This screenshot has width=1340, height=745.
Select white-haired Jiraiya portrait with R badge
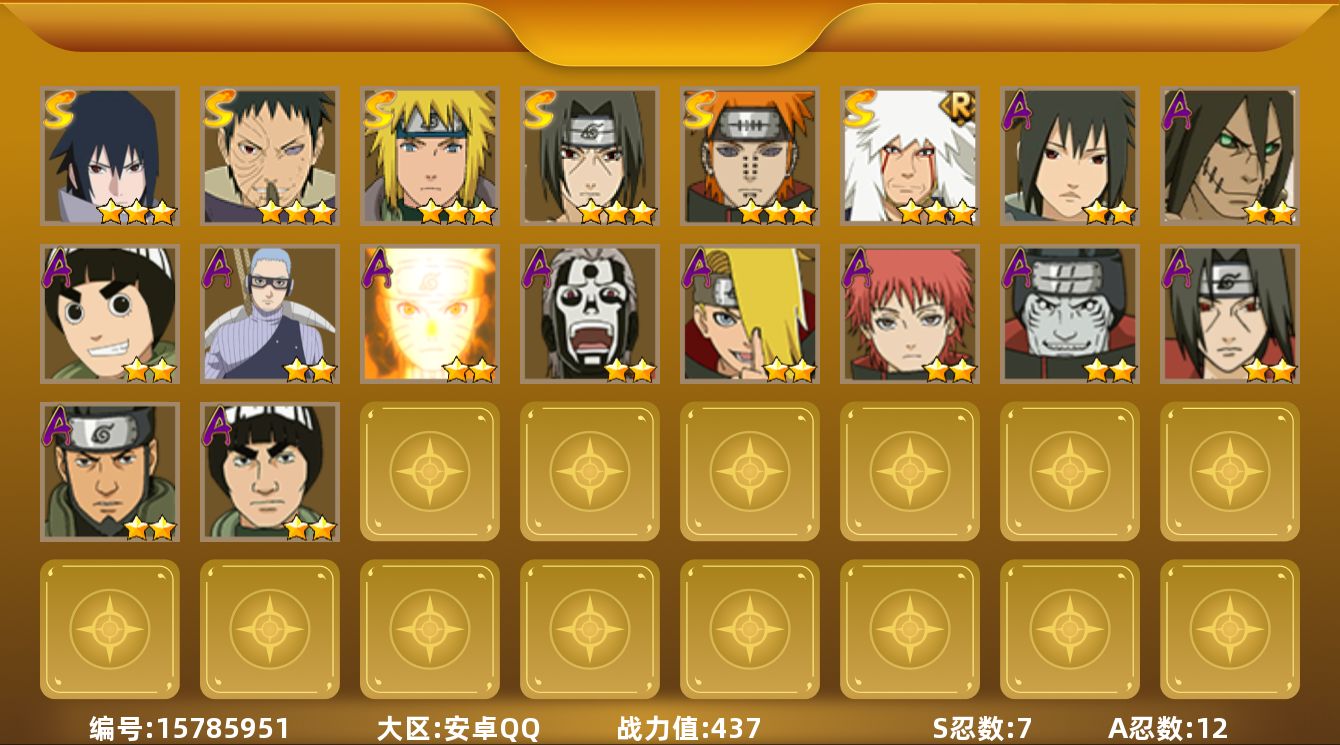pos(910,156)
